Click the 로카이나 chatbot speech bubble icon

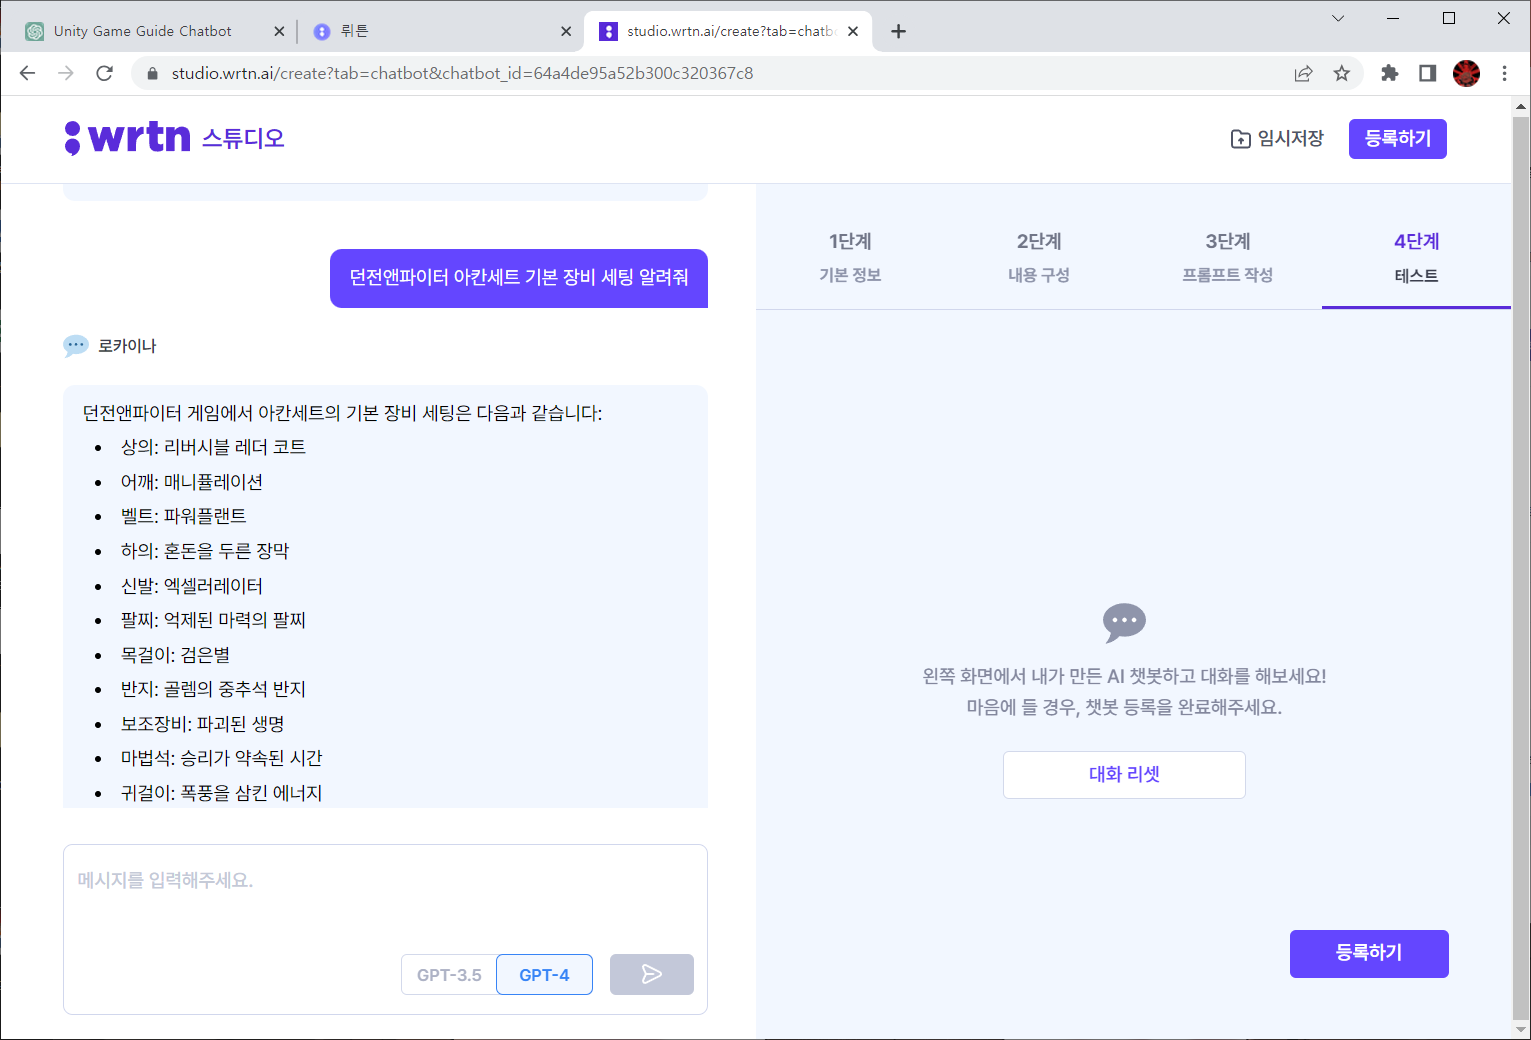pyautogui.click(x=76, y=346)
